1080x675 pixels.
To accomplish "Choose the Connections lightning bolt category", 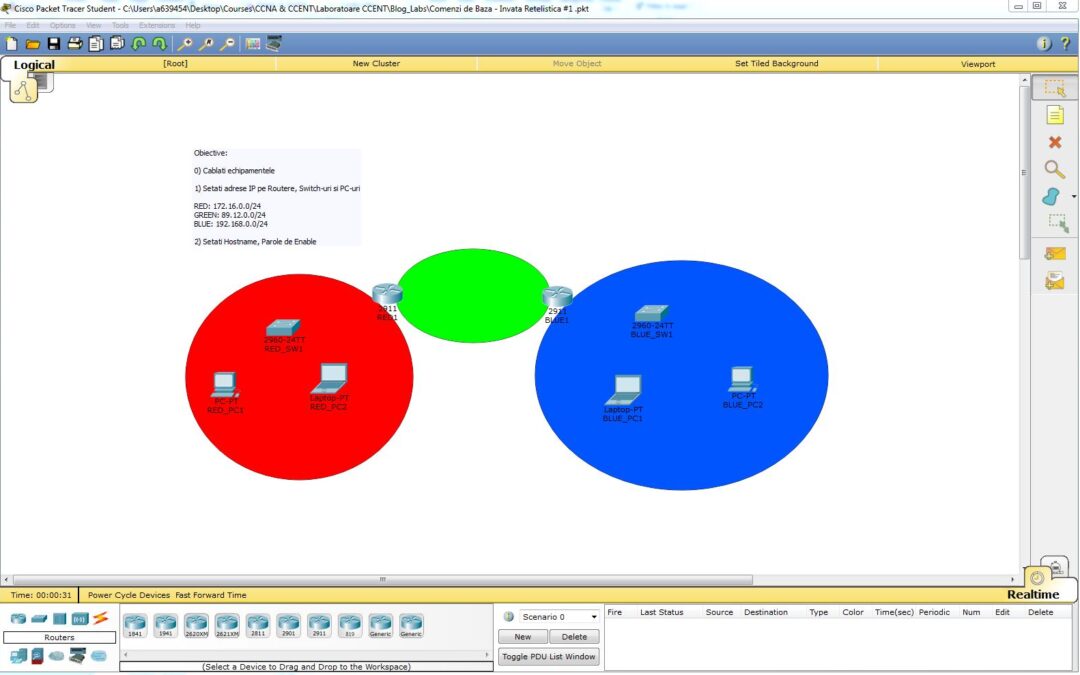I will pyautogui.click(x=101, y=618).
